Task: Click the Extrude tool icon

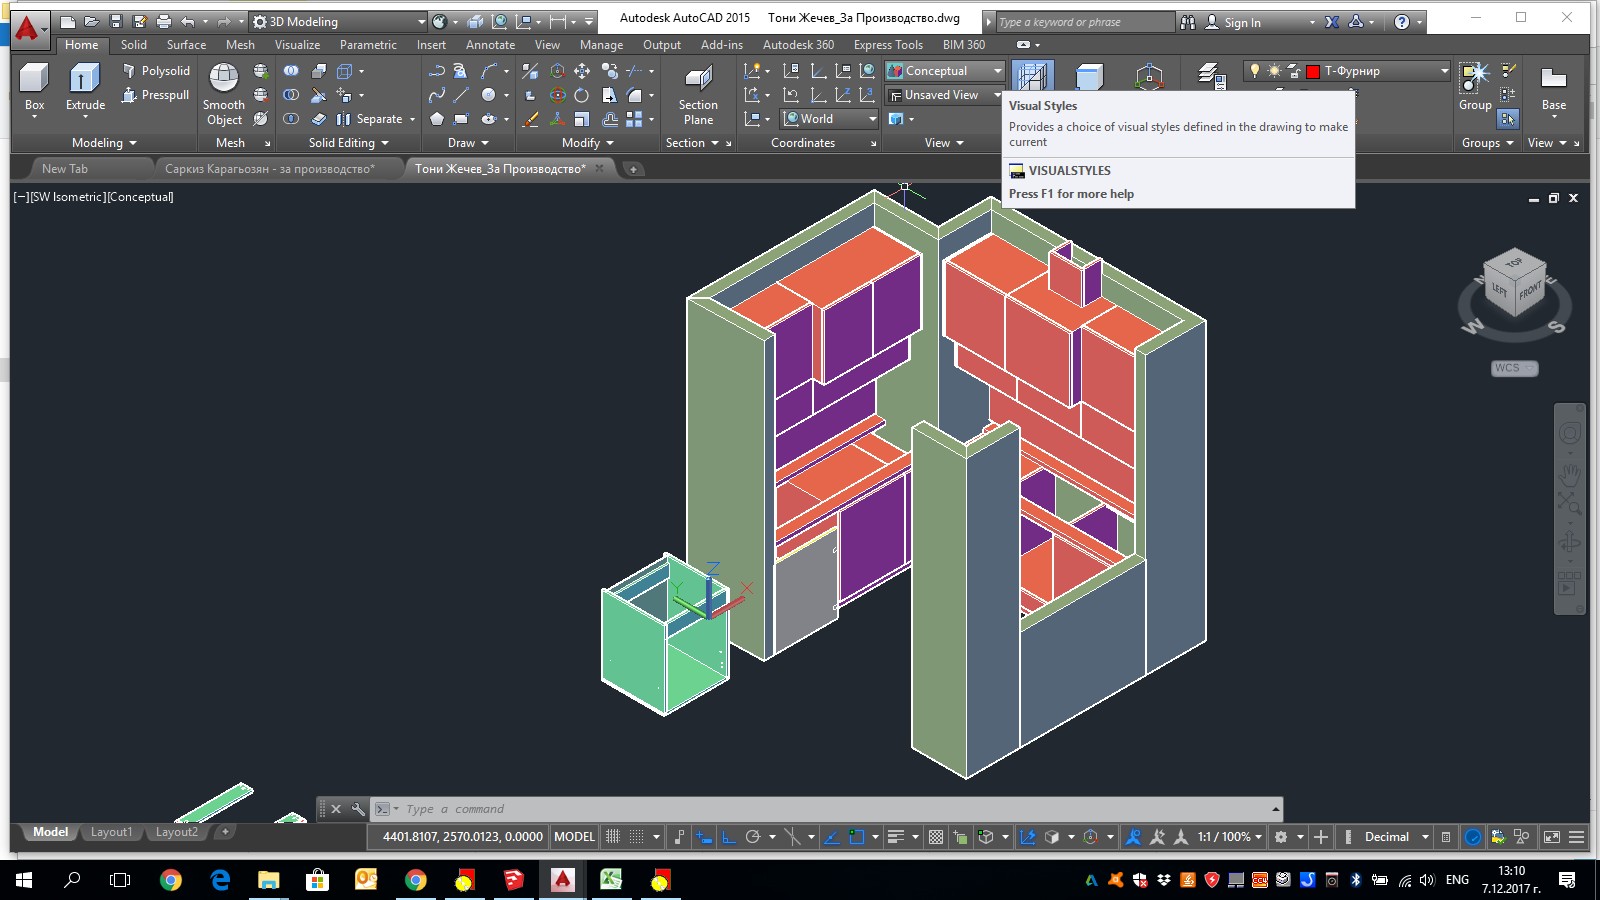Action: coord(85,80)
